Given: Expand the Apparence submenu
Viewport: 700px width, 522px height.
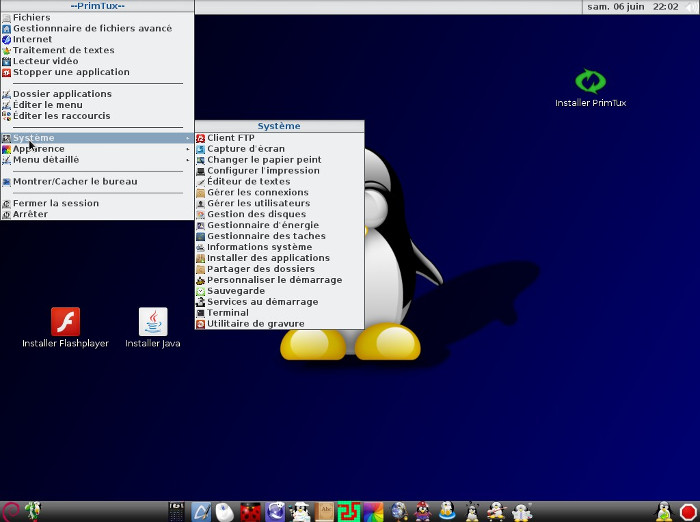Looking at the screenshot, I should (39, 149).
